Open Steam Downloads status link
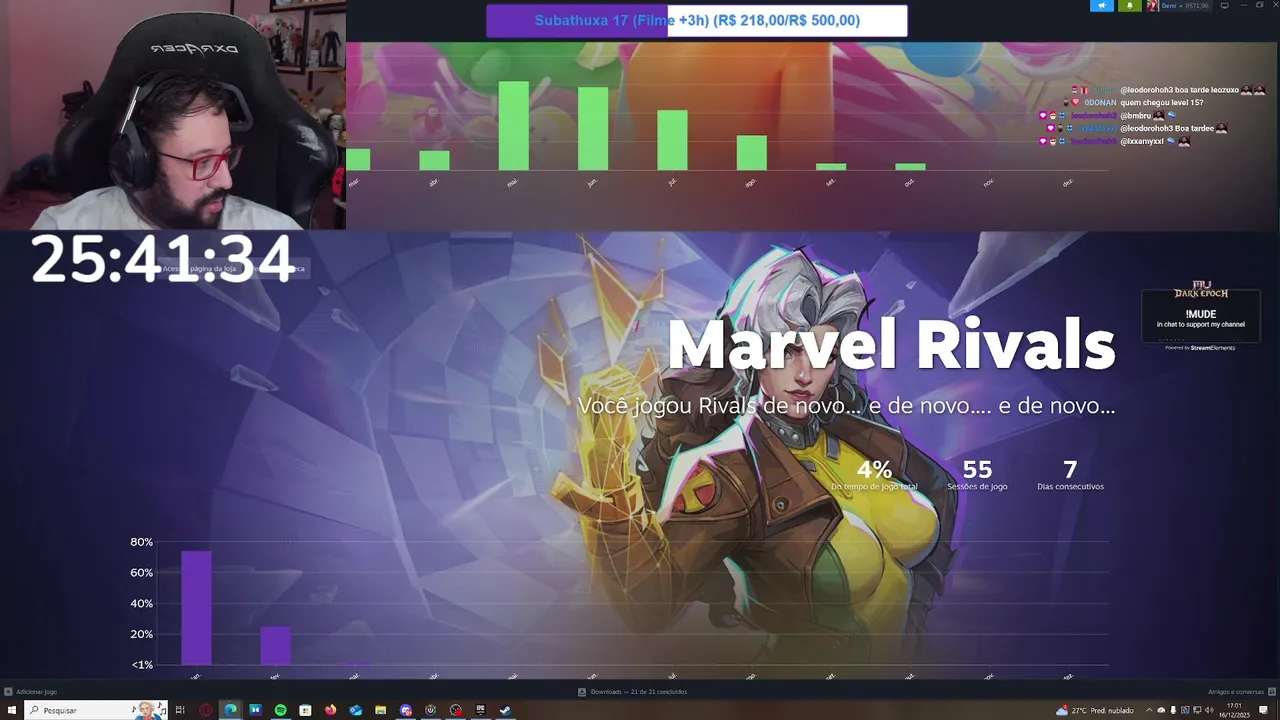 coord(632,692)
